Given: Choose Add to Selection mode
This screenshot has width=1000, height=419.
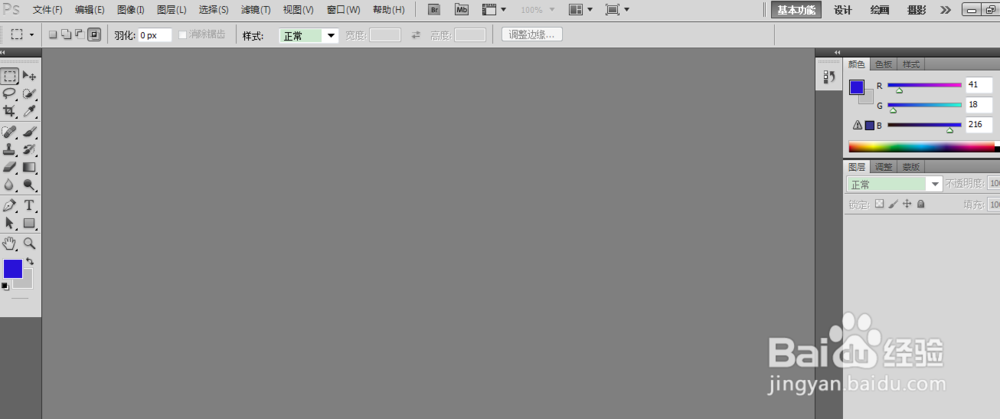Looking at the screenshot, I should (x=66, y=34).
